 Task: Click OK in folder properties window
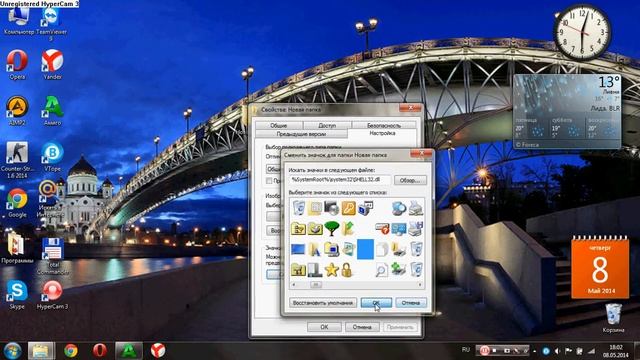tap(324, 327)
